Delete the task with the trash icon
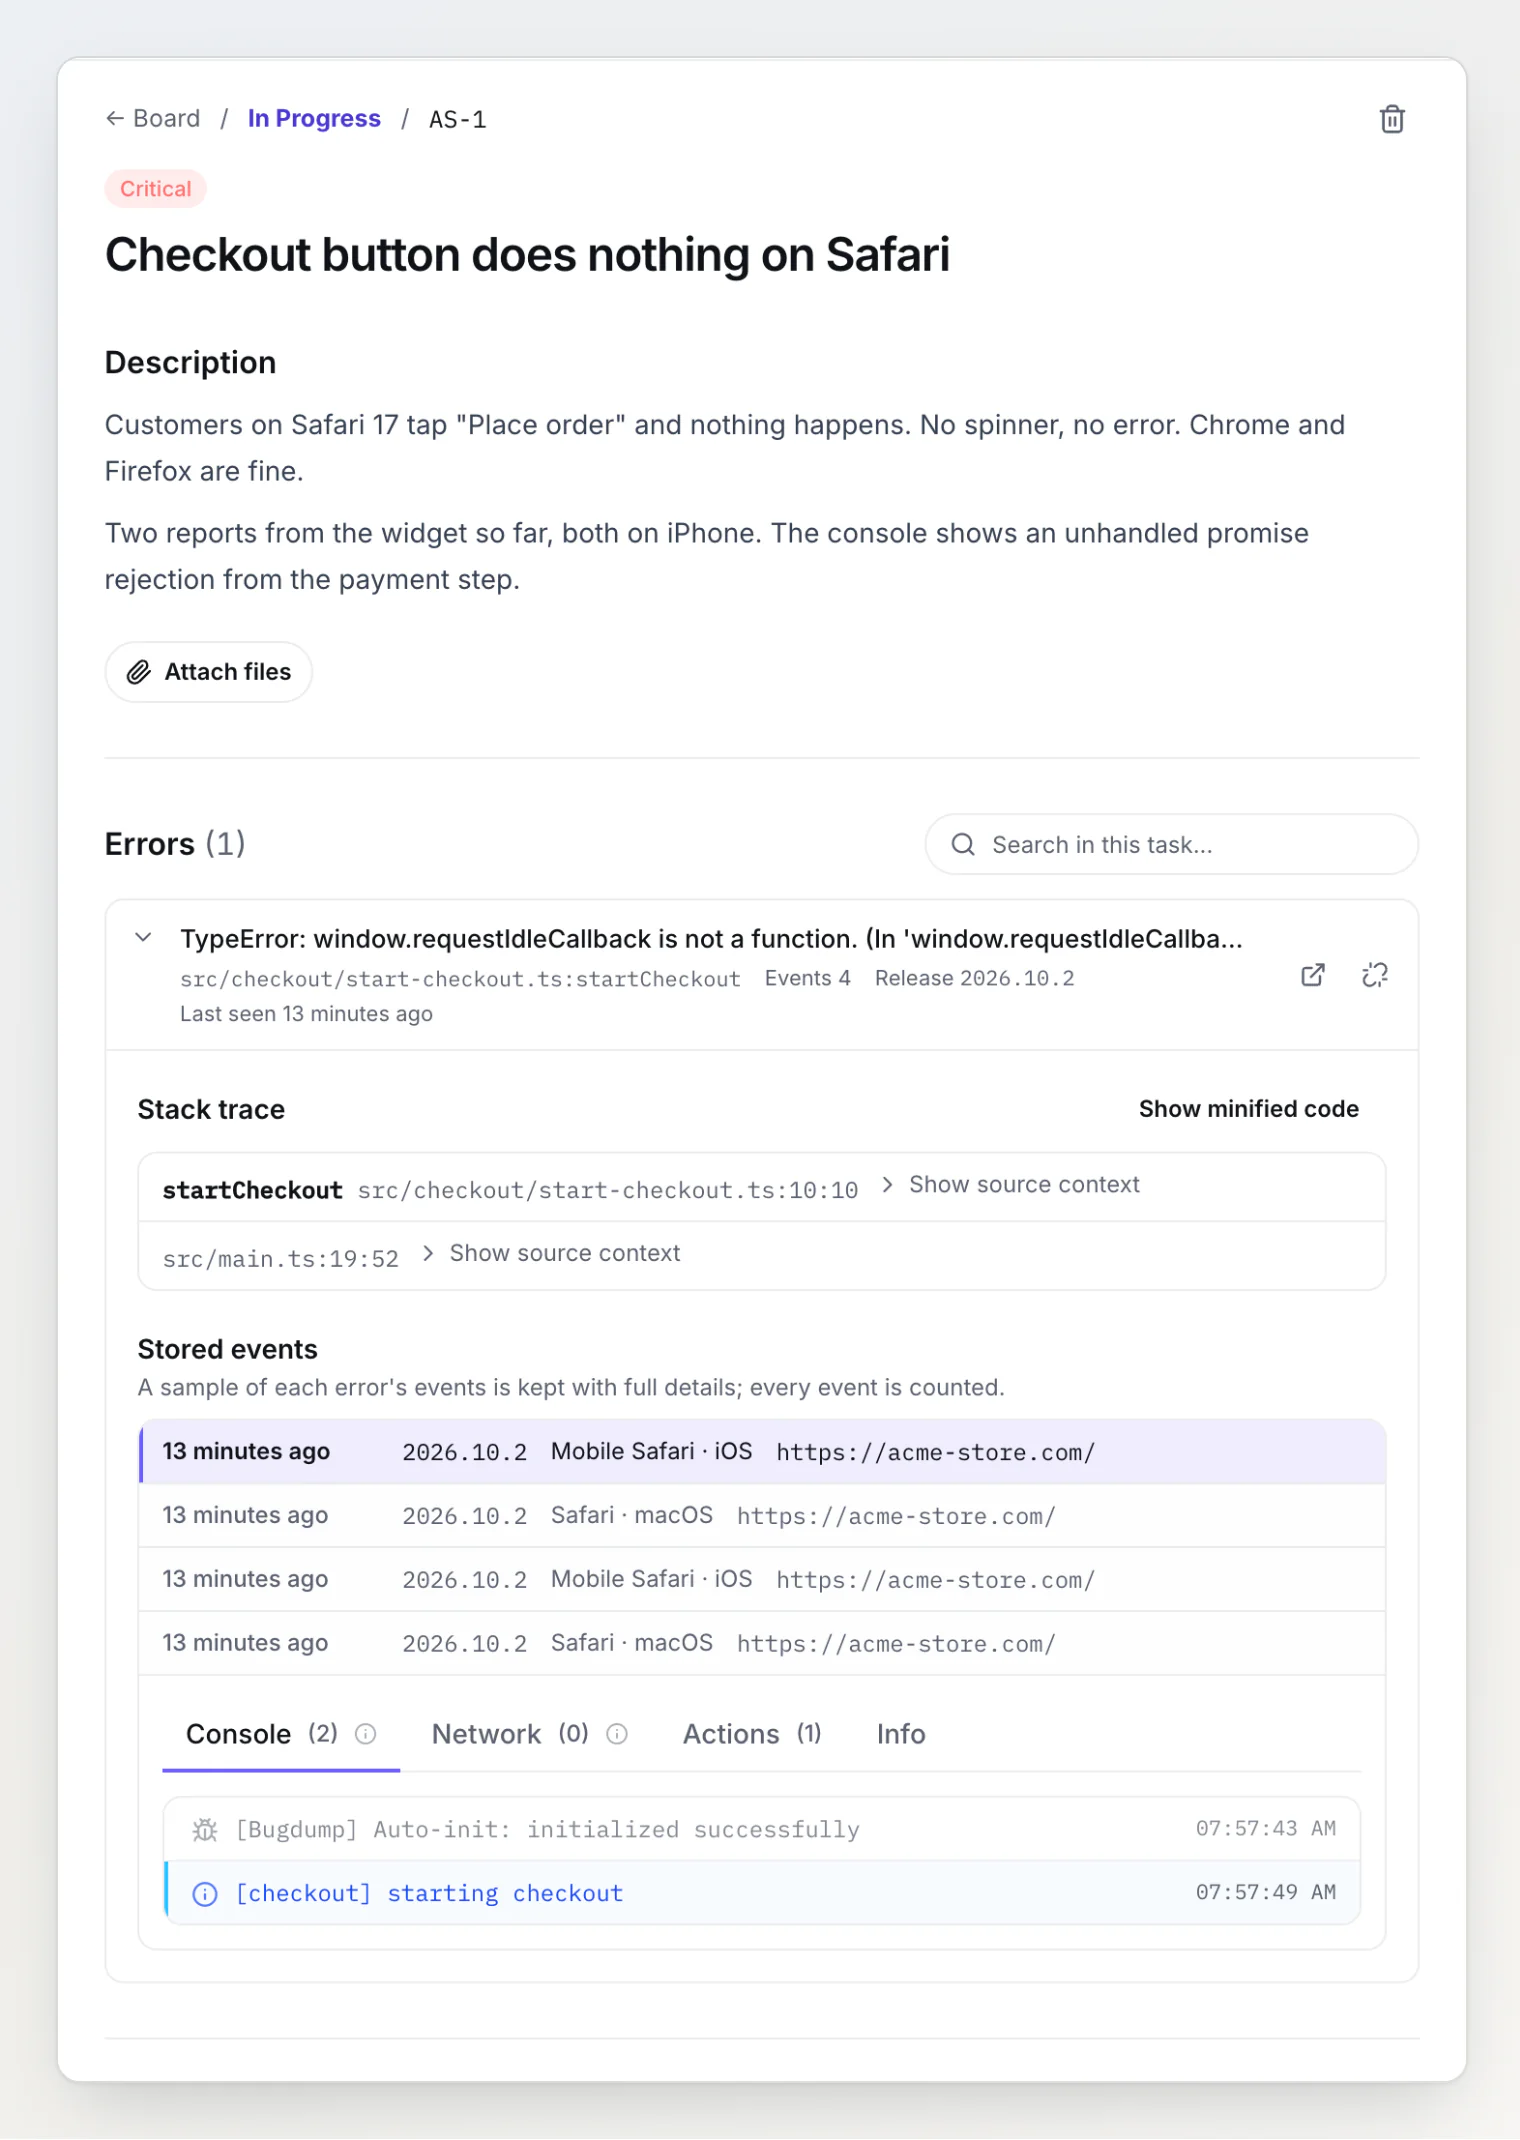1520x2140 pixels. [x=1392, y=119]
